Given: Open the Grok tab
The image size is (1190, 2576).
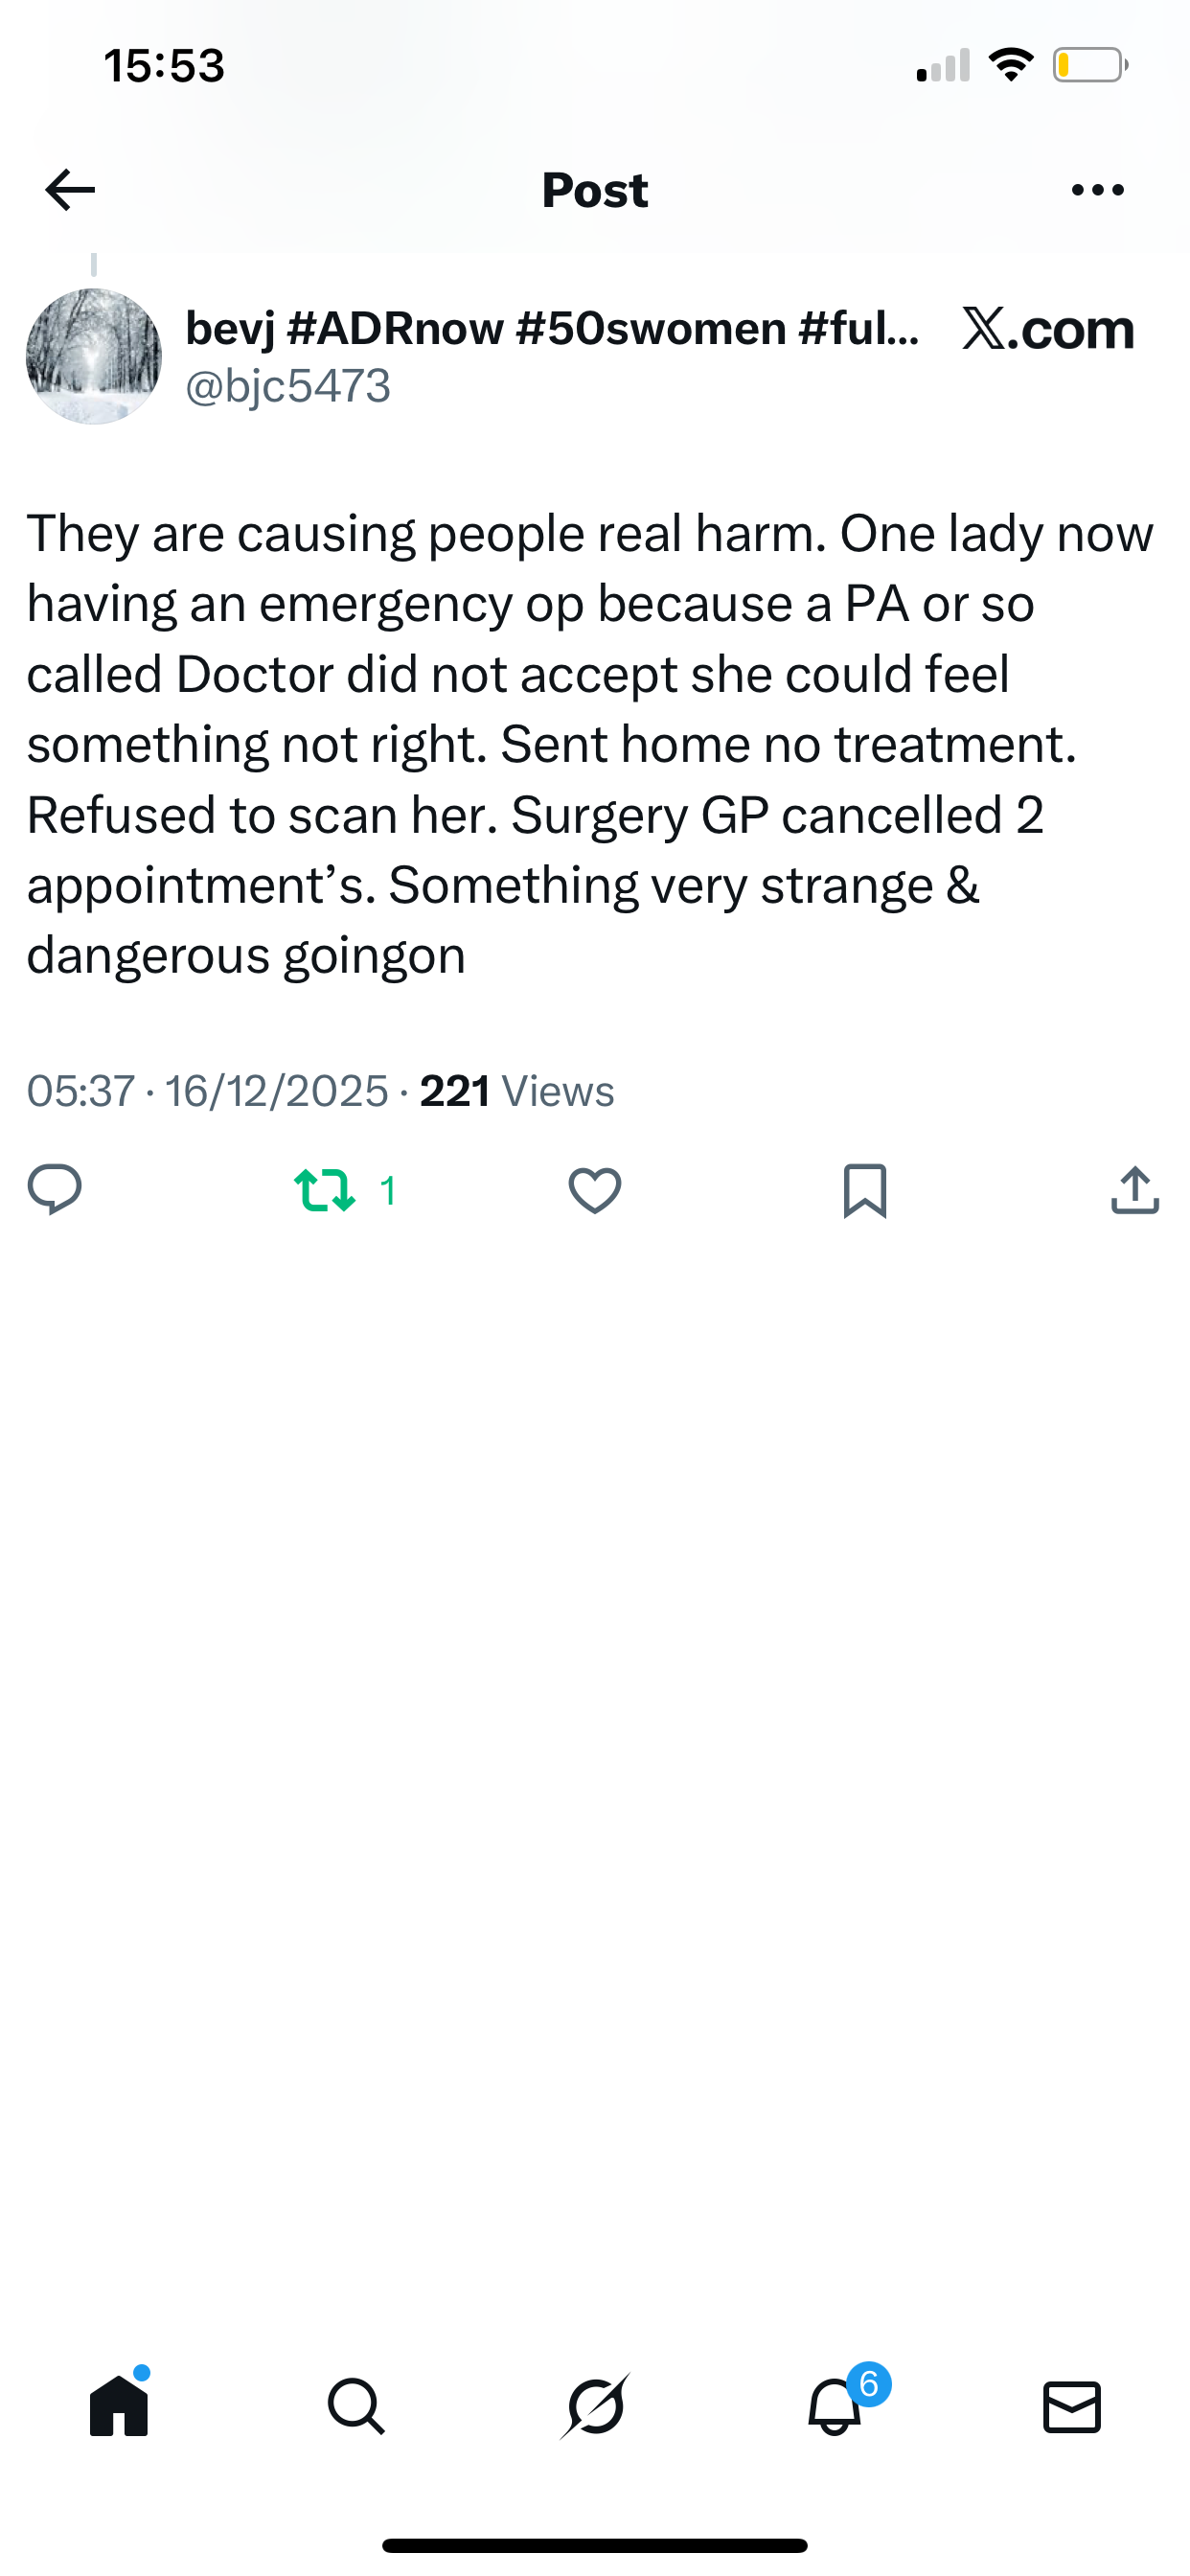Looking at the screenshot, I should pos(595,2405).
